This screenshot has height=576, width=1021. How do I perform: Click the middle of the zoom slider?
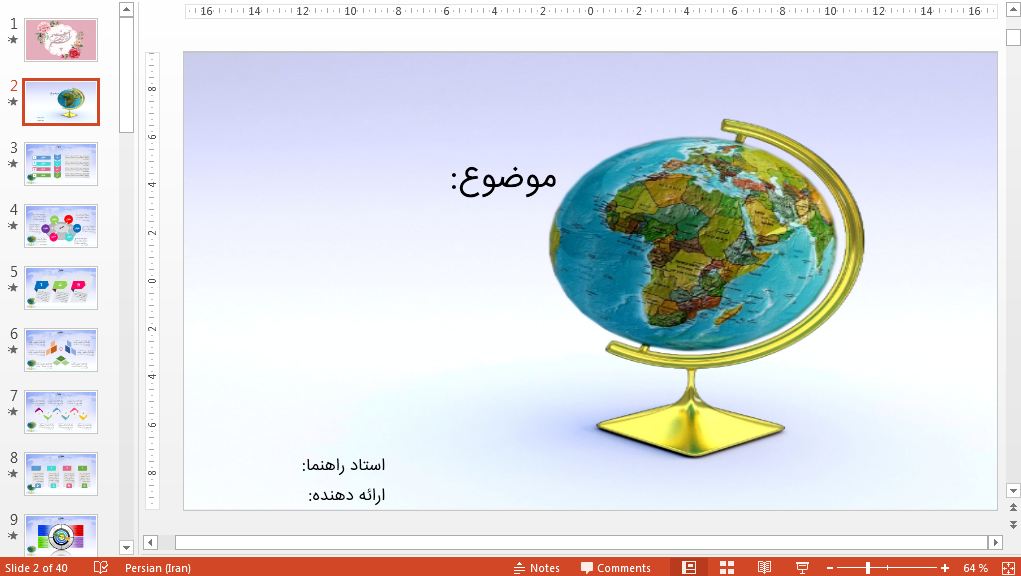[888, 567]
